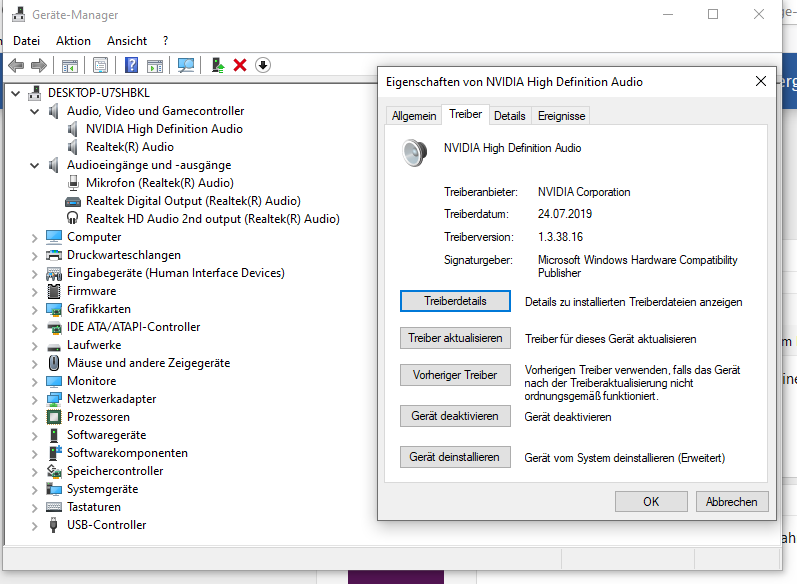Click the Gerät deinstallieren button
797x584 pixels.
[455, 457]
